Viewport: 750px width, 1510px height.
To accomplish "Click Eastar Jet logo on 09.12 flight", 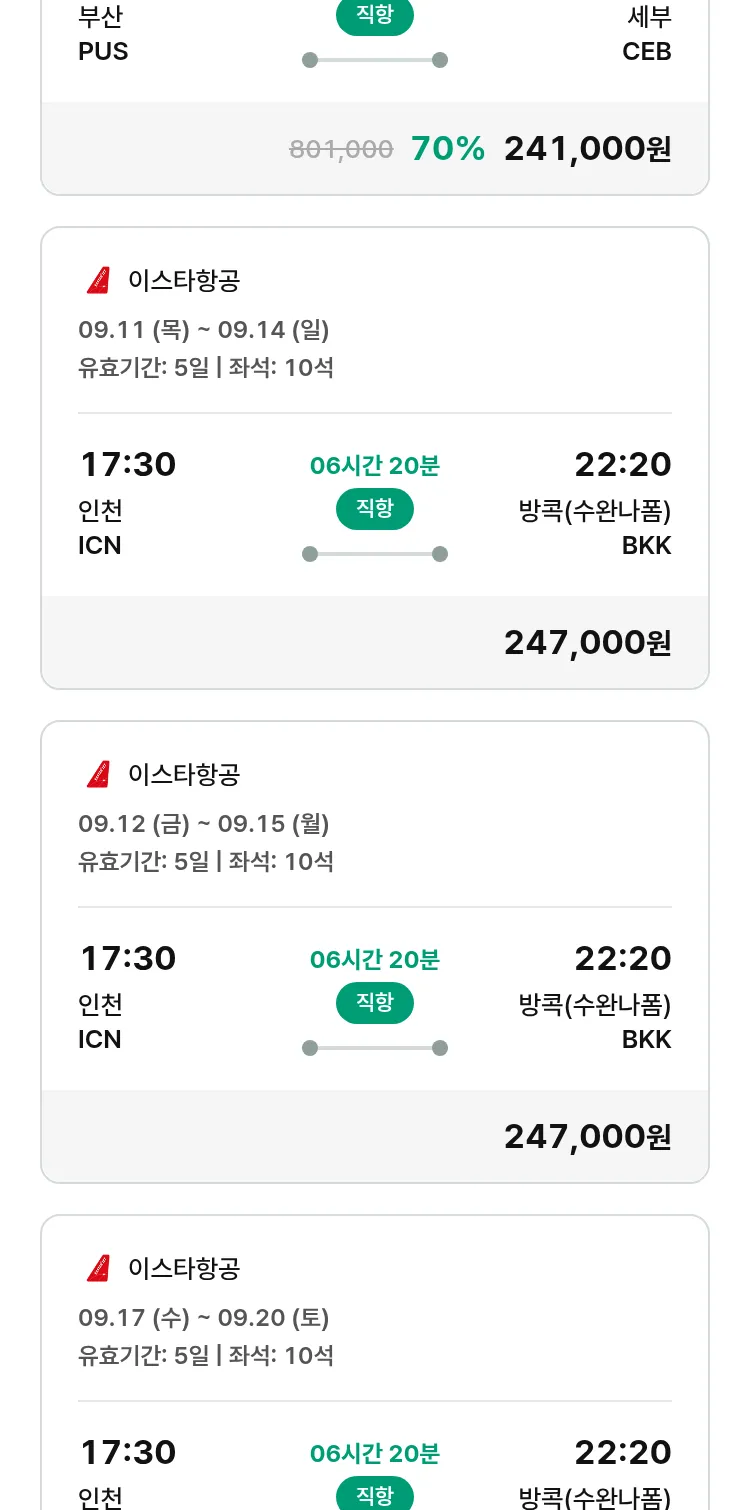I will pyautogui.click(x=98, y=775).
